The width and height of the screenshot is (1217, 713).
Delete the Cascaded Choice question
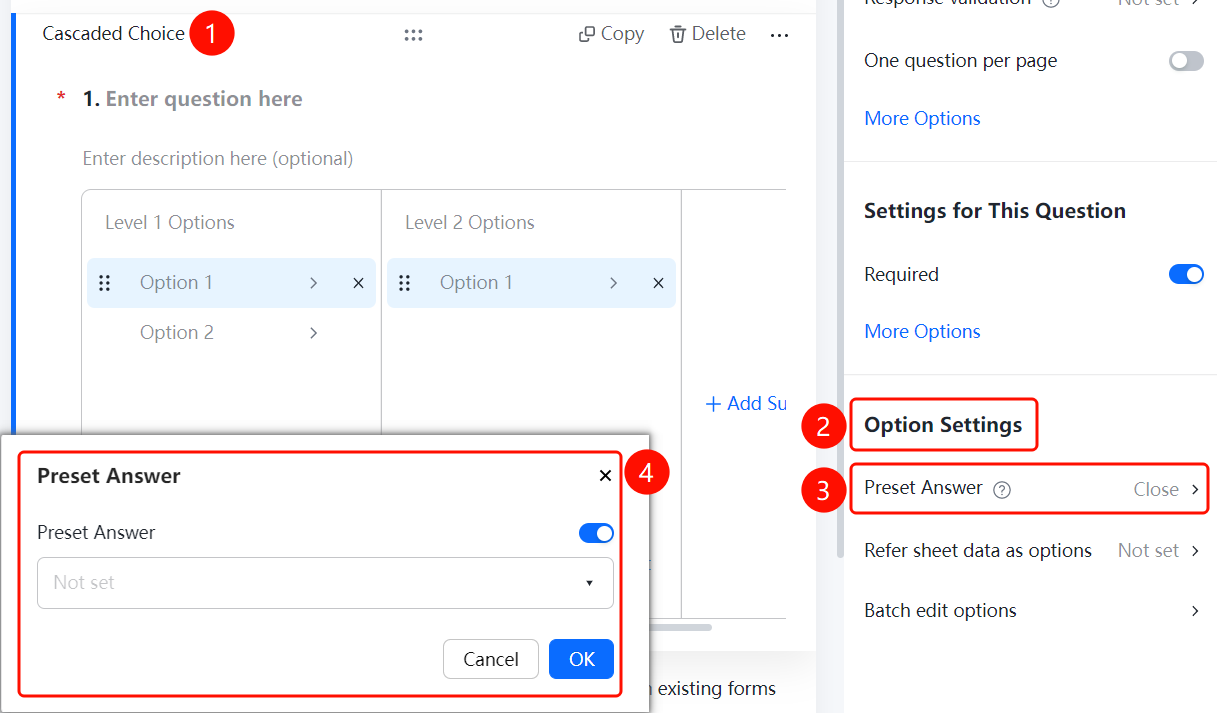coord(707,34)
